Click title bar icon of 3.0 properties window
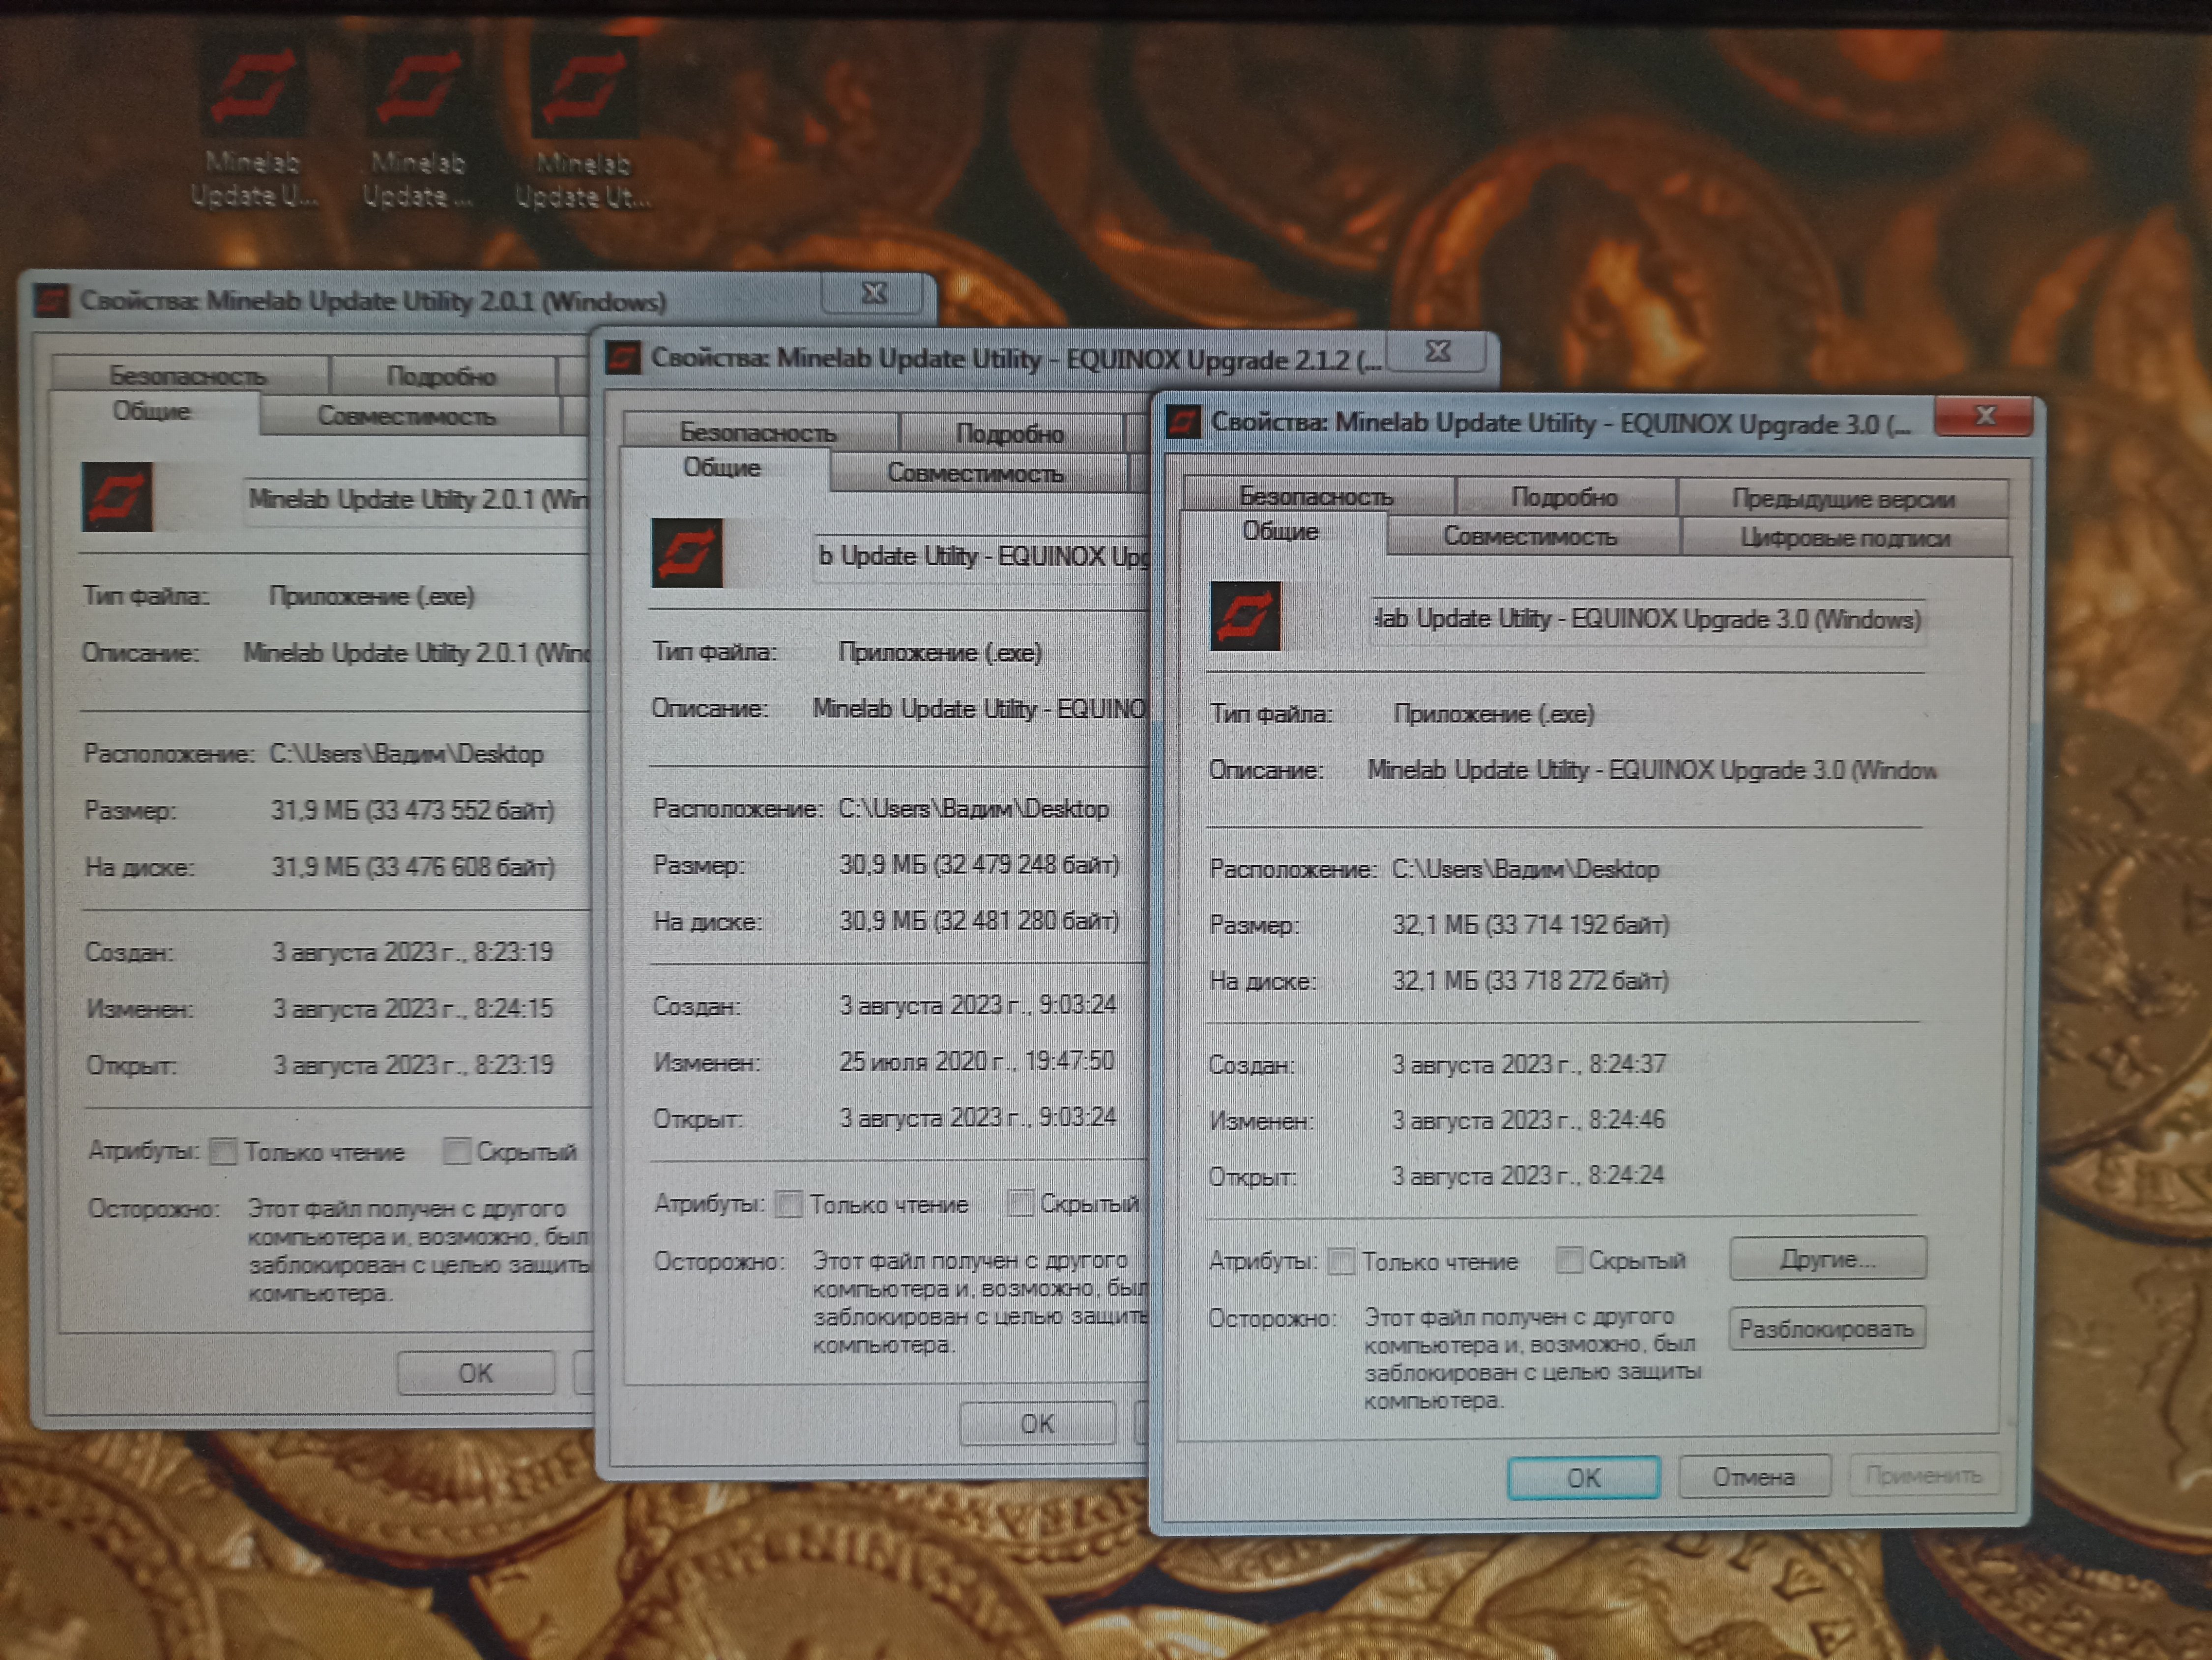This screenshot has width=2212, height=1660. pyautogui.click(x=1184, y=421)
